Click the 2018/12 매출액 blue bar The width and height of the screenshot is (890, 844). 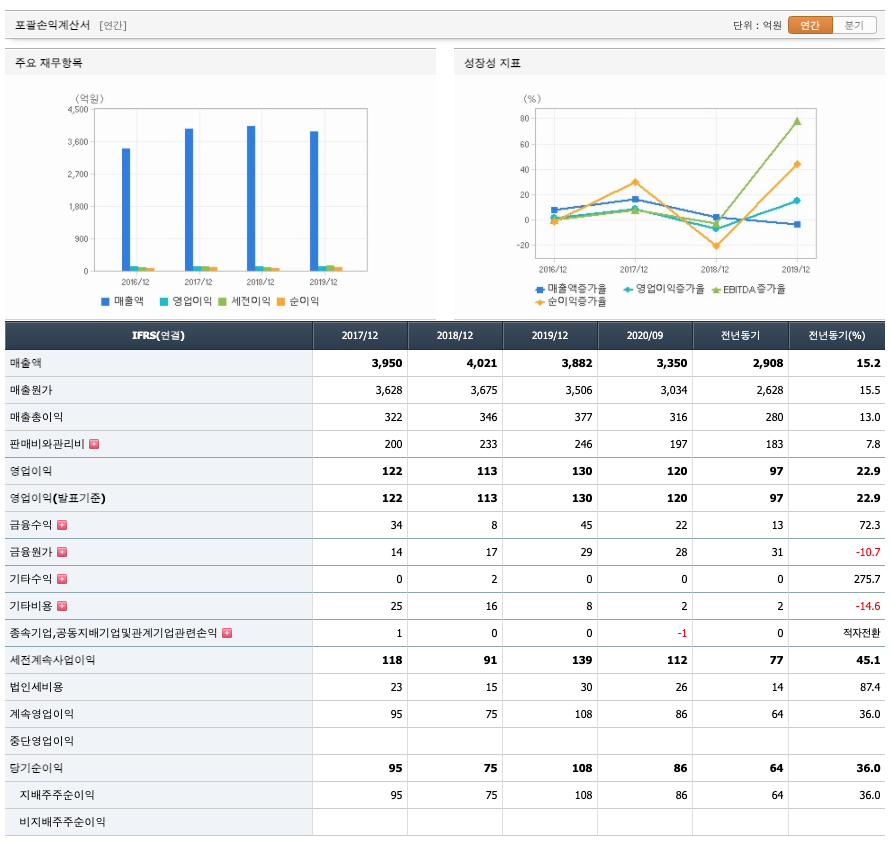pos(251,198)
